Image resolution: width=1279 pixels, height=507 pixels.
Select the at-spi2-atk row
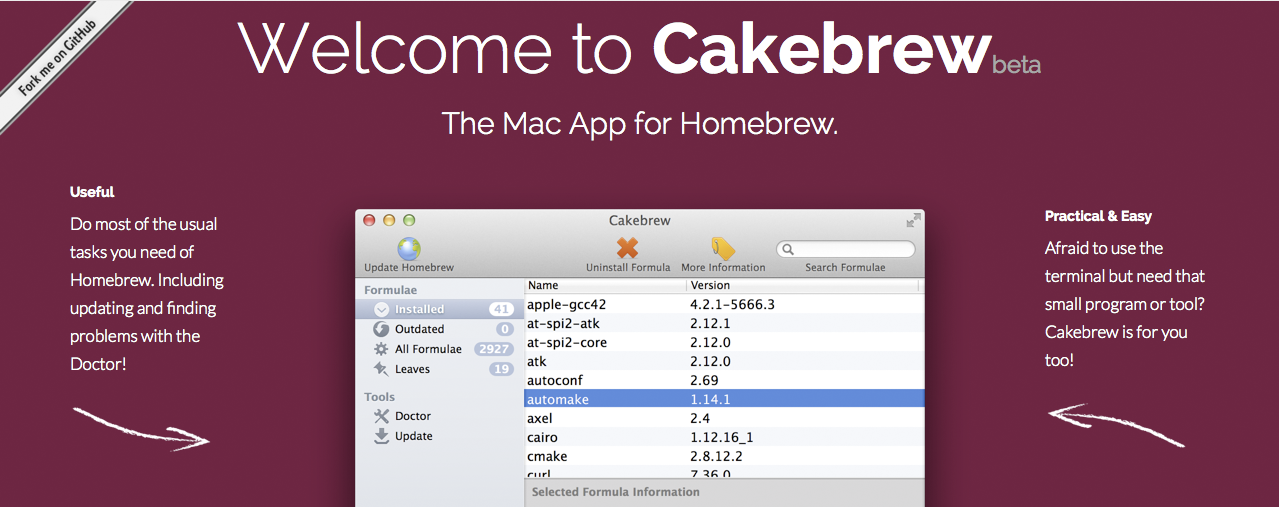tap(725, 323)
